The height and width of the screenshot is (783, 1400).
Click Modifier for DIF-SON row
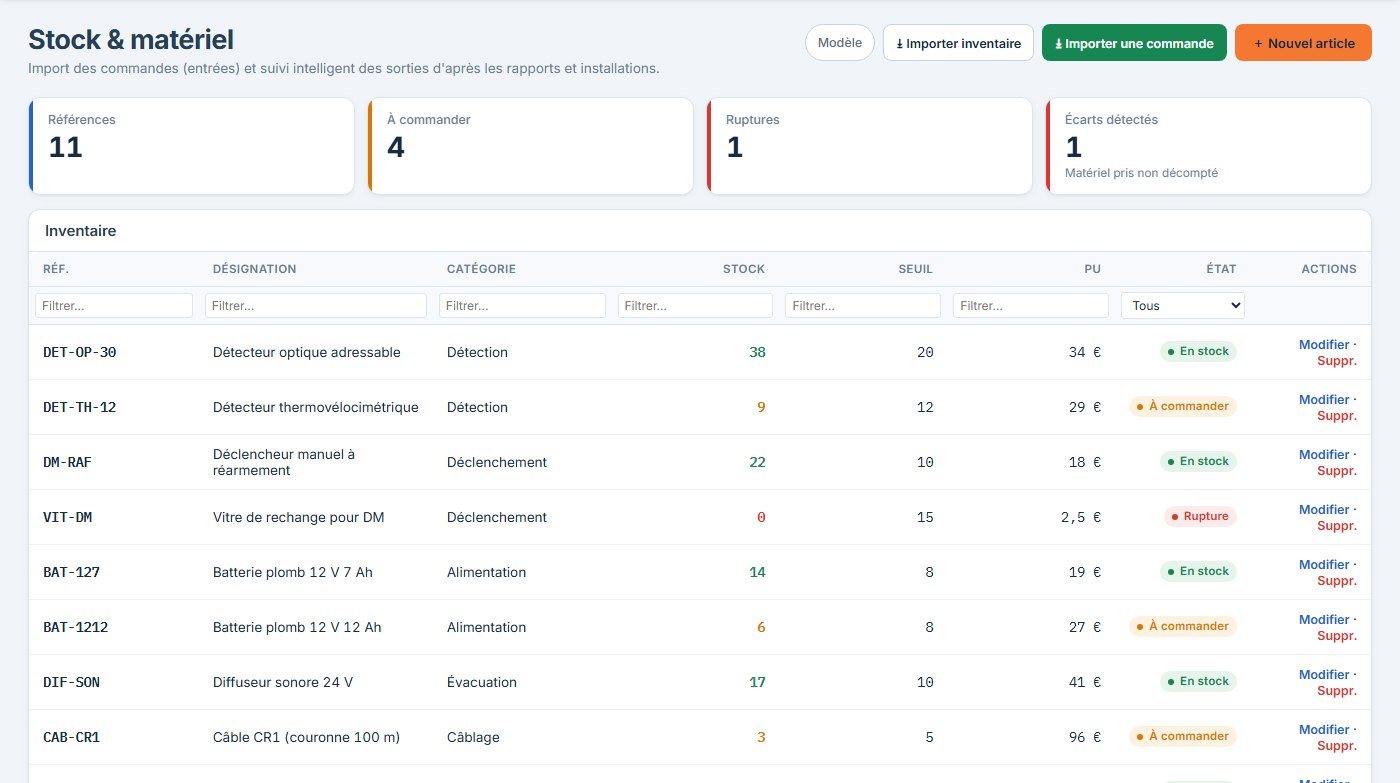[1324, 675]
